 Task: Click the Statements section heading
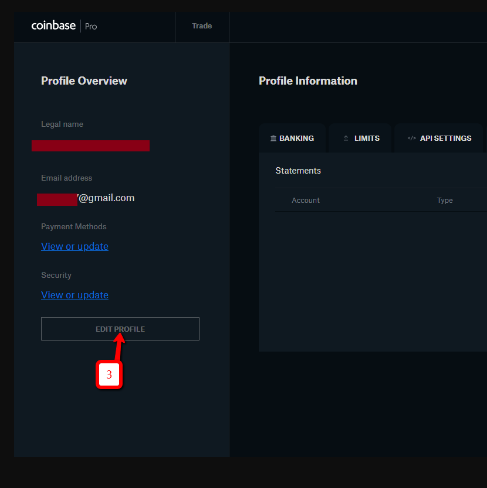pyautogui.click(x=298, y=171)
